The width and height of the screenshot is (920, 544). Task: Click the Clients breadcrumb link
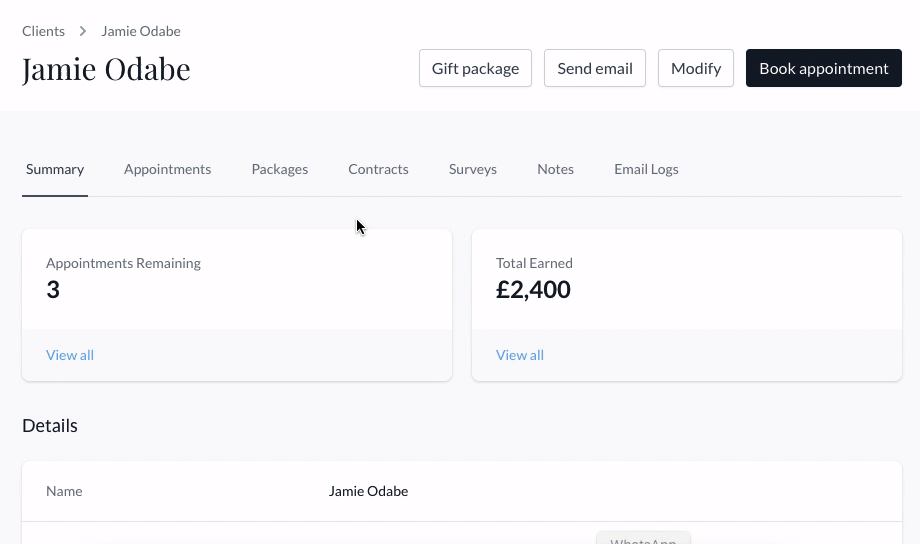[43, 31]
